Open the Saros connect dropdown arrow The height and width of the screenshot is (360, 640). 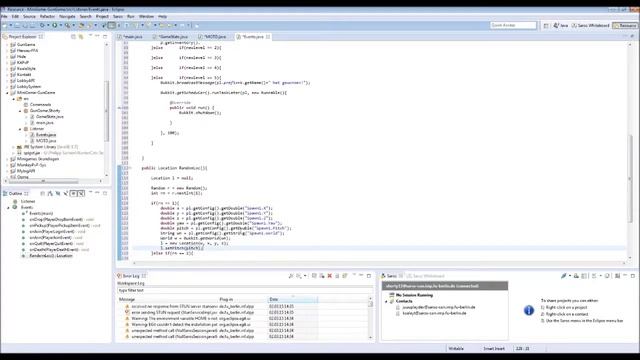click(570, 276)
